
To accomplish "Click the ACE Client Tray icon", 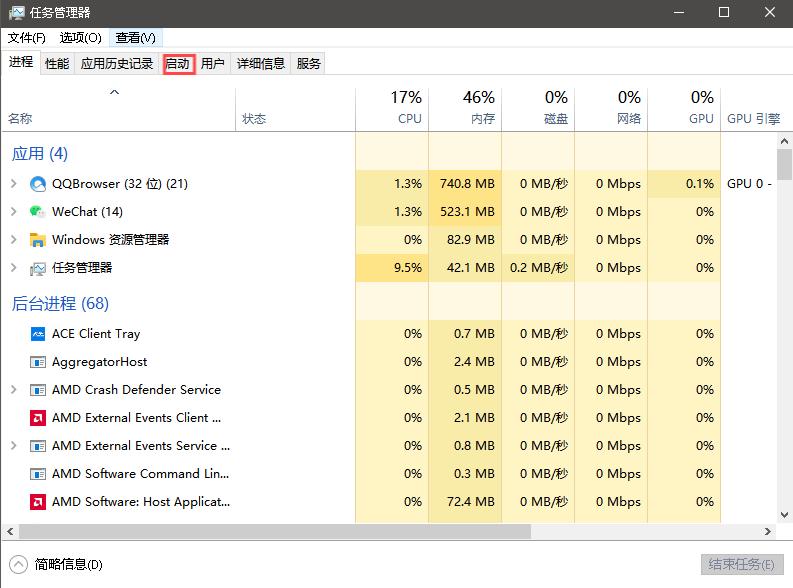I will pos(38,334).
